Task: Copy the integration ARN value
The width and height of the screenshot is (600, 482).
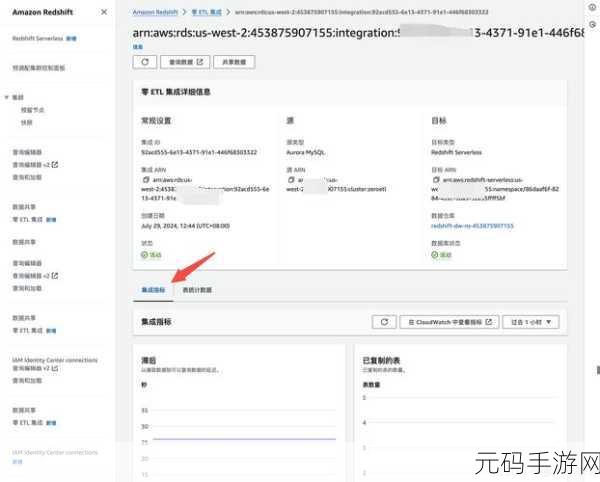Action: point(146,180)
